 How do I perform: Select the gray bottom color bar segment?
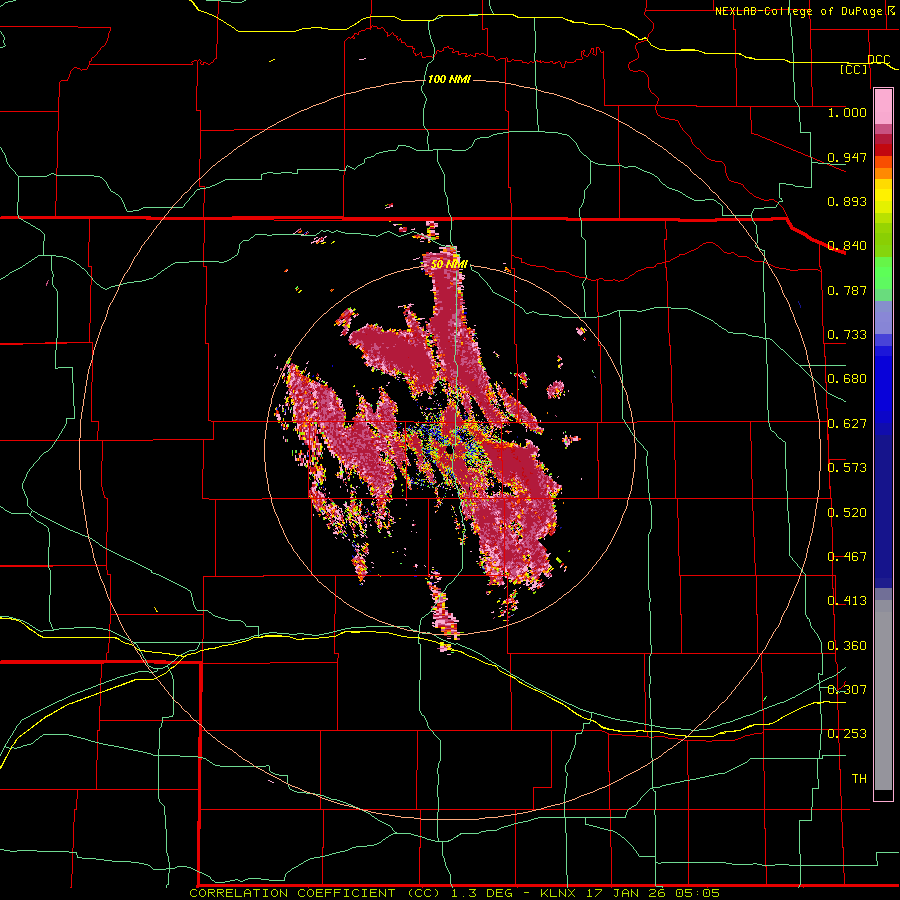coord(883,695)
